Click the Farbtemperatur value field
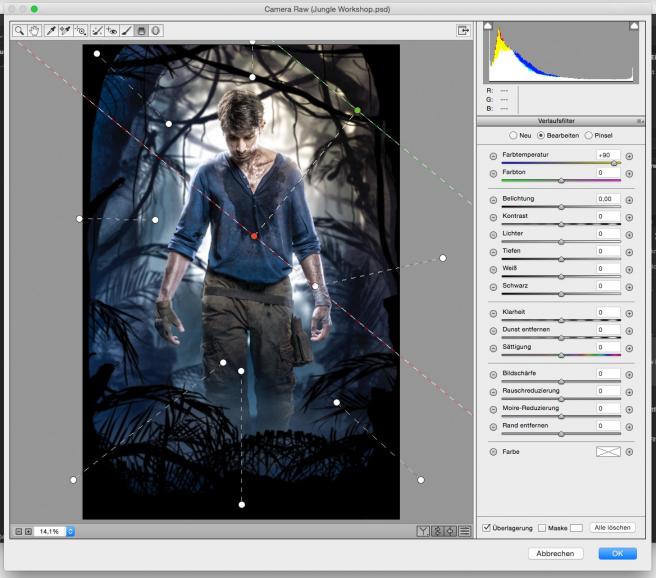Screen dimensions: 656x578 [608, 155]
